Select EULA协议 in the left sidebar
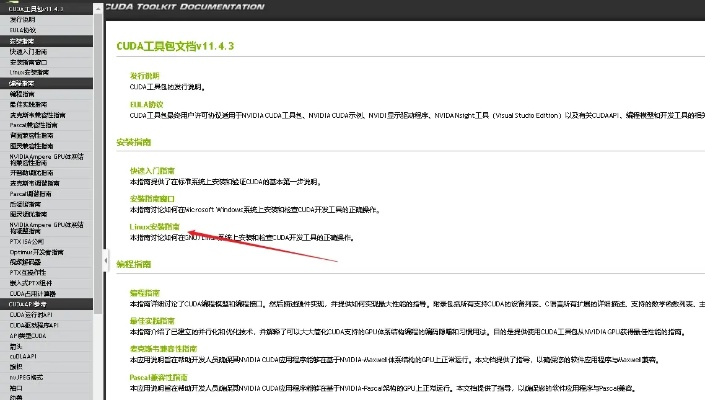This screenshot has width=705, height=400. 22,30
